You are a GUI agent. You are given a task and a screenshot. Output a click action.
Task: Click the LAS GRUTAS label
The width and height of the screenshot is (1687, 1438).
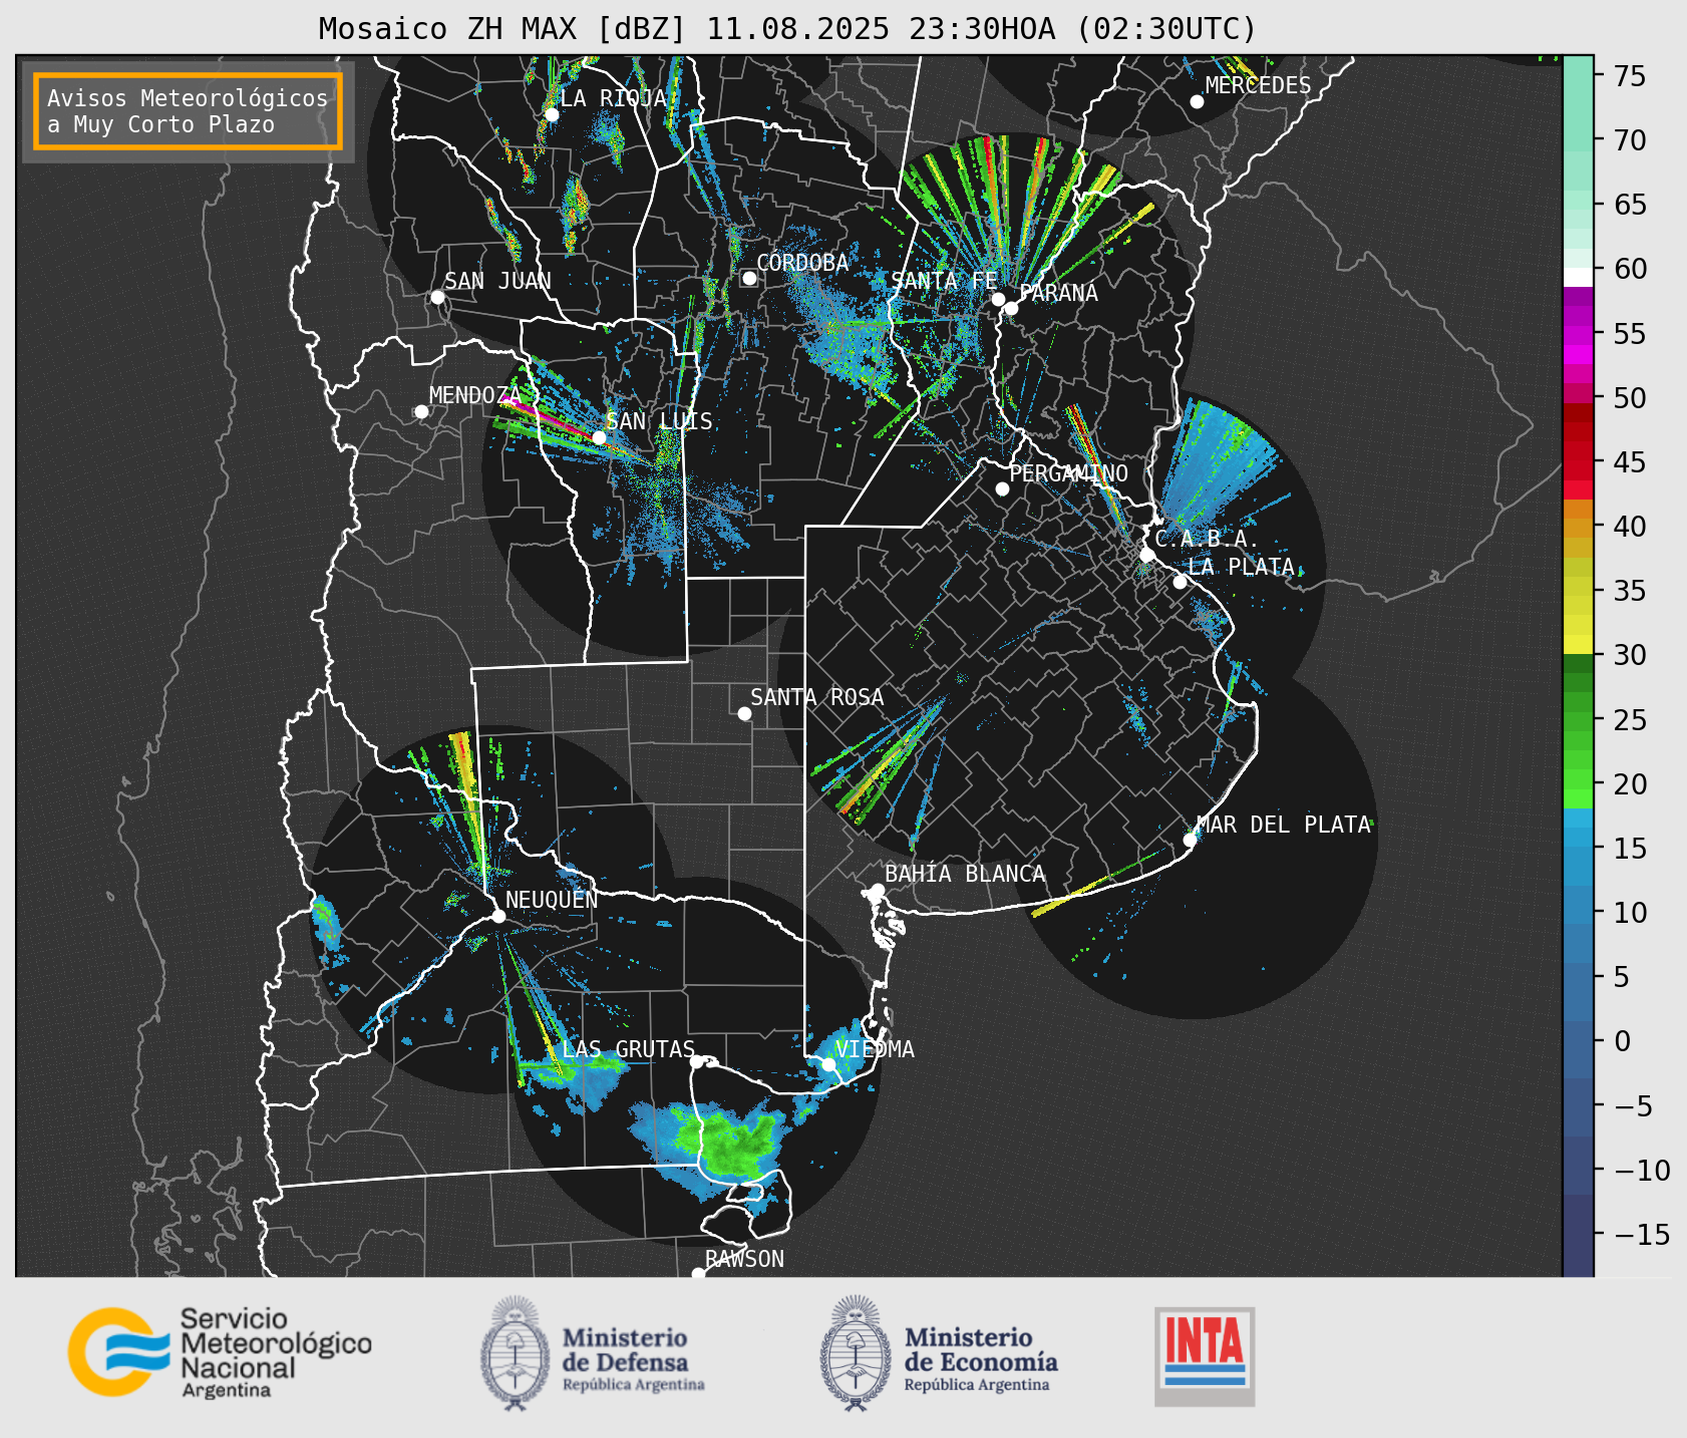[628, 1049]
